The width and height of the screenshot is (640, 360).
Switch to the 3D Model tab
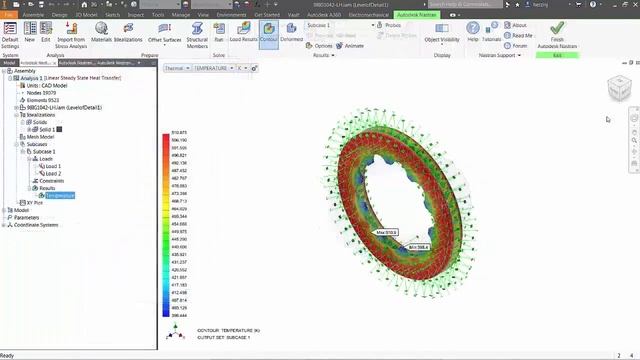[x=87, y=15]
